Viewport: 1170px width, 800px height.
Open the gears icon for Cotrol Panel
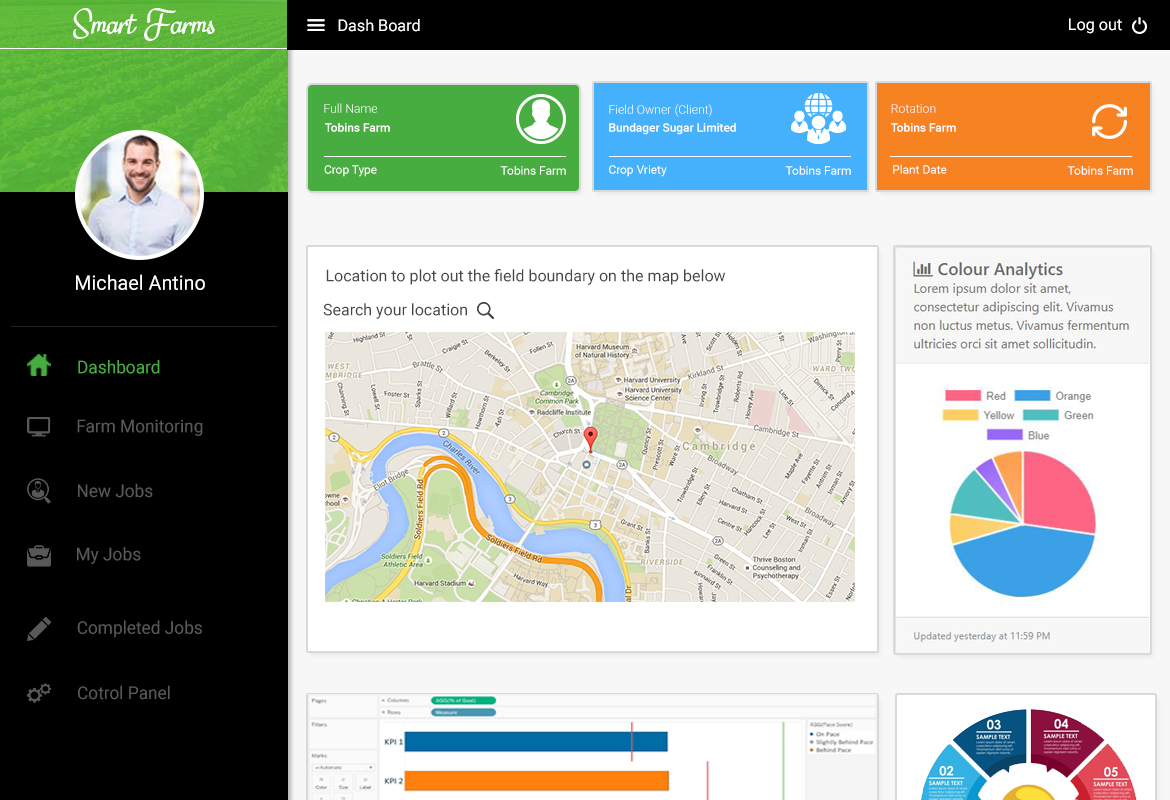pyautogui.click(x=39, y=693)
